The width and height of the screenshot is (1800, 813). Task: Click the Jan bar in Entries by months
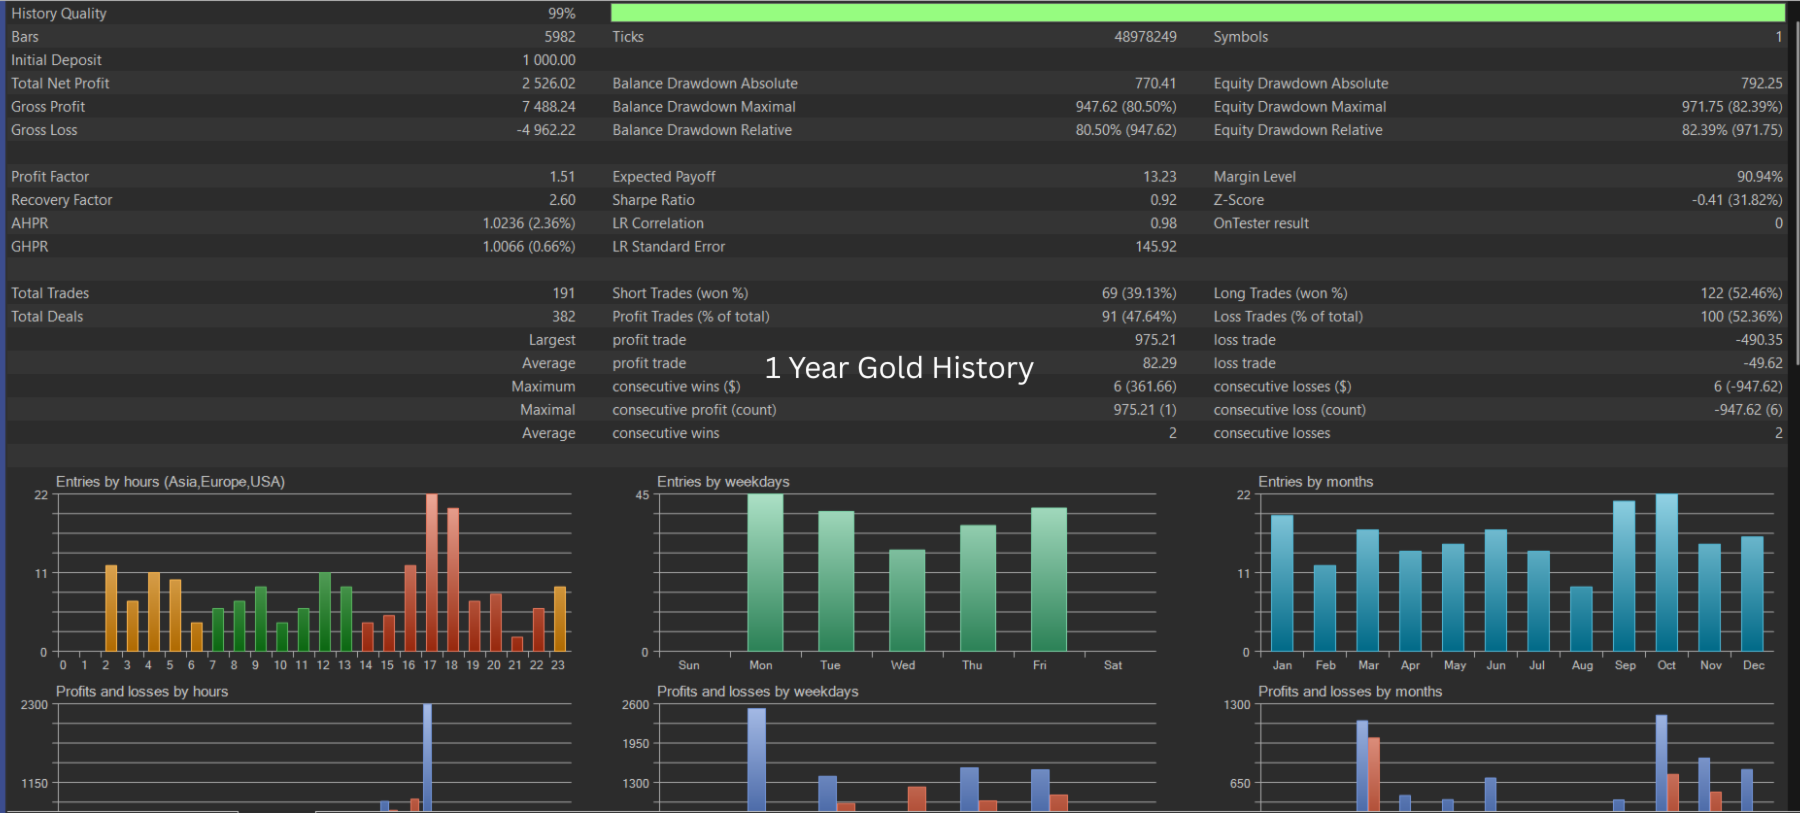coord(1282,584)
